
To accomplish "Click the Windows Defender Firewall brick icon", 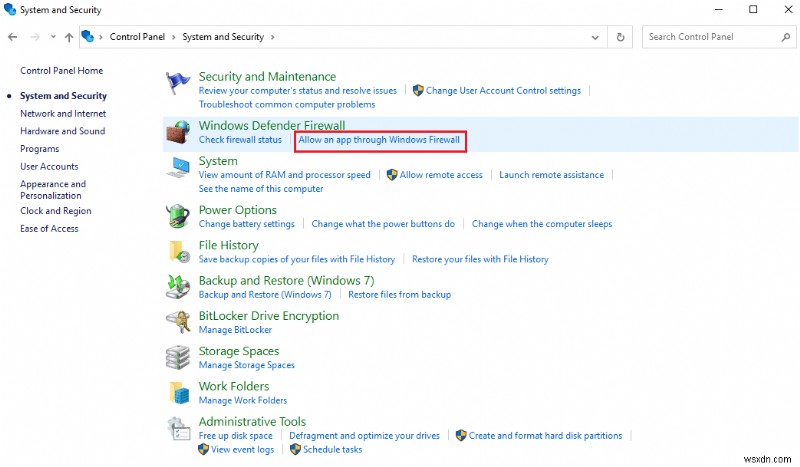I will (178, 132).
